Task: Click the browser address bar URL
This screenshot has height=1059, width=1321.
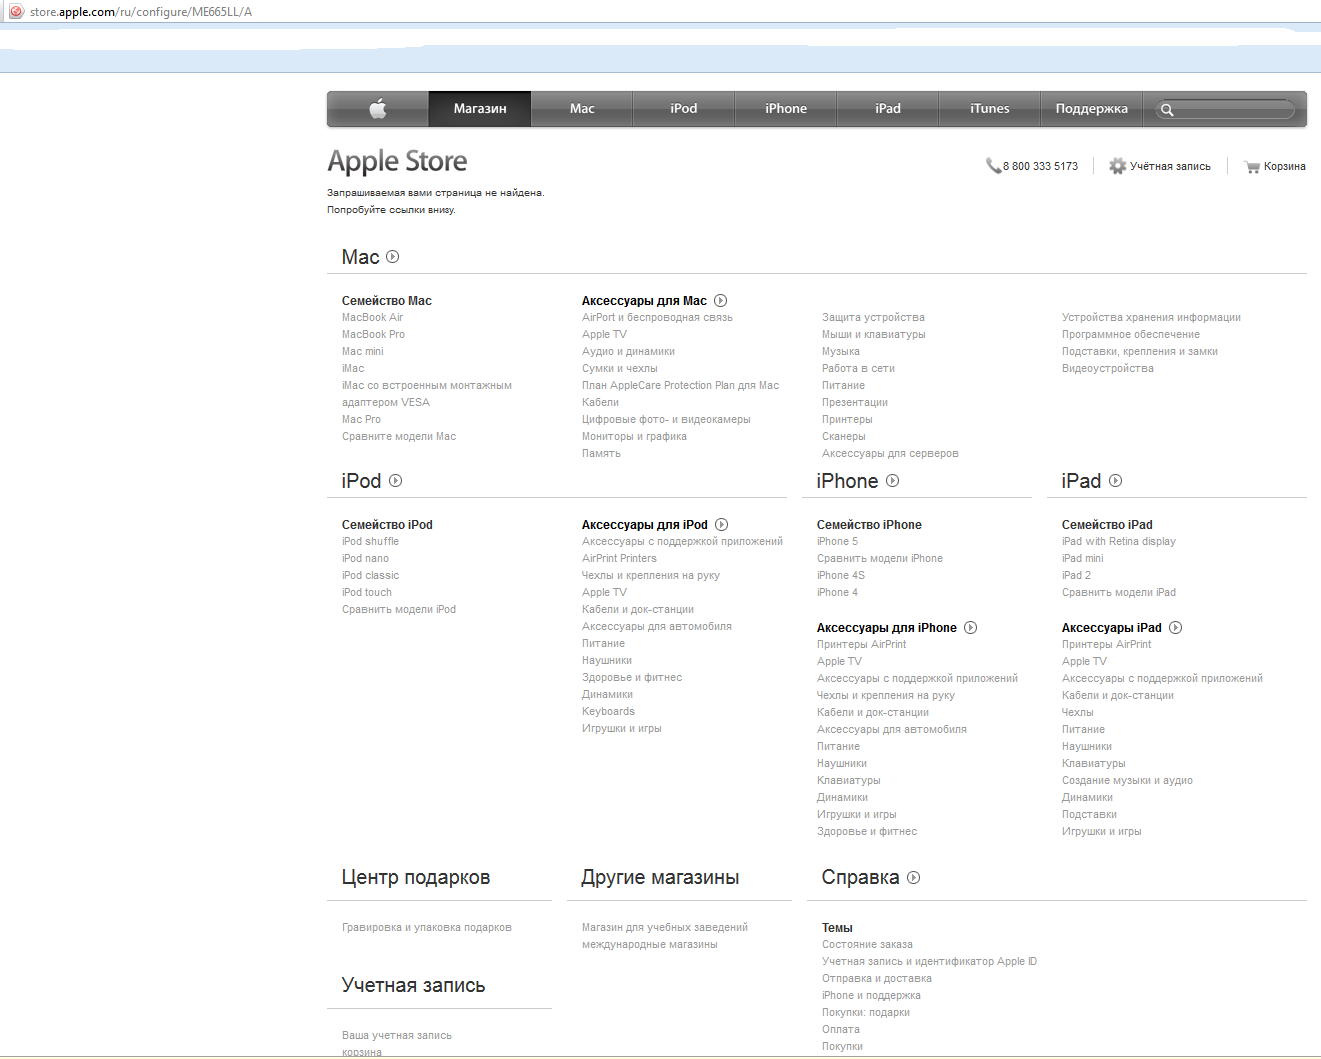Action: pos(141,12)
